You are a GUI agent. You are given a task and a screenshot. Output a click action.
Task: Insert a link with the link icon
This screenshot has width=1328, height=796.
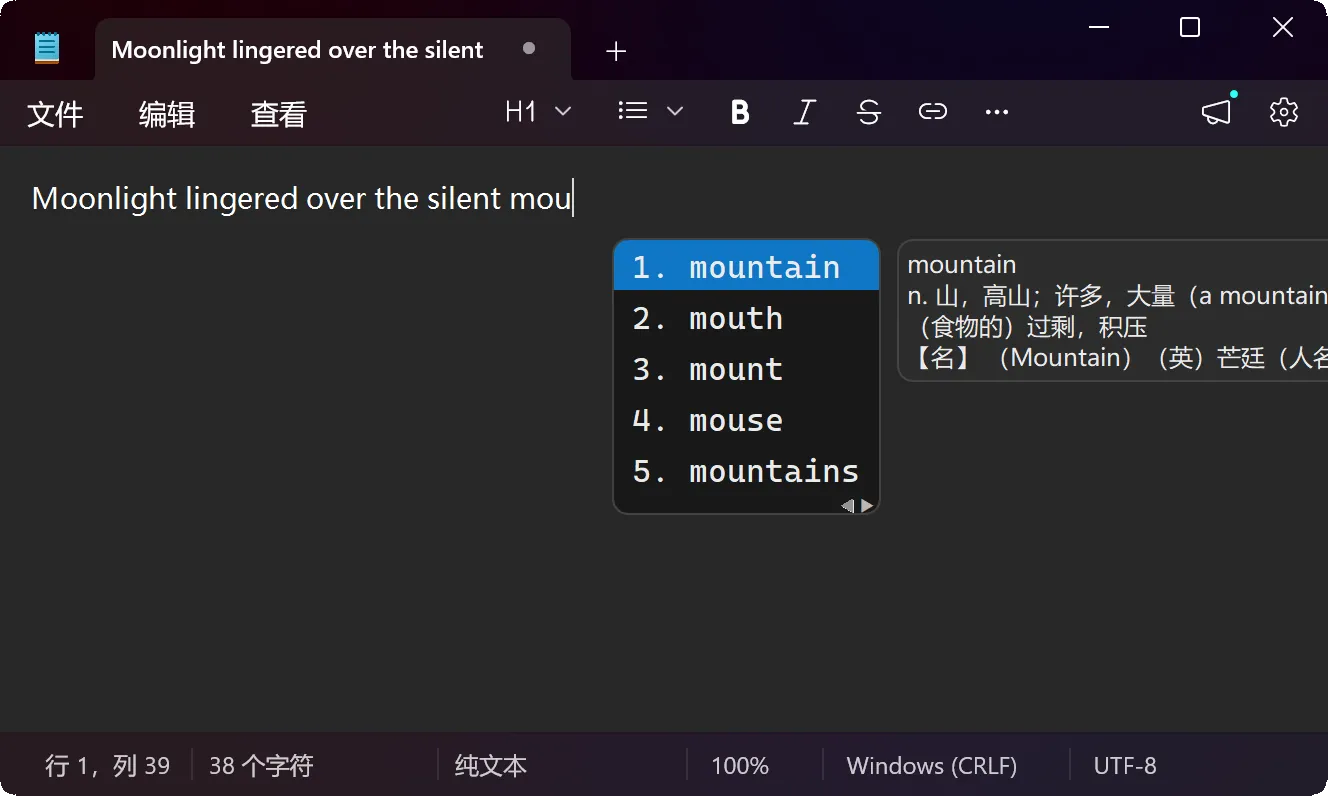coord(933,112)
